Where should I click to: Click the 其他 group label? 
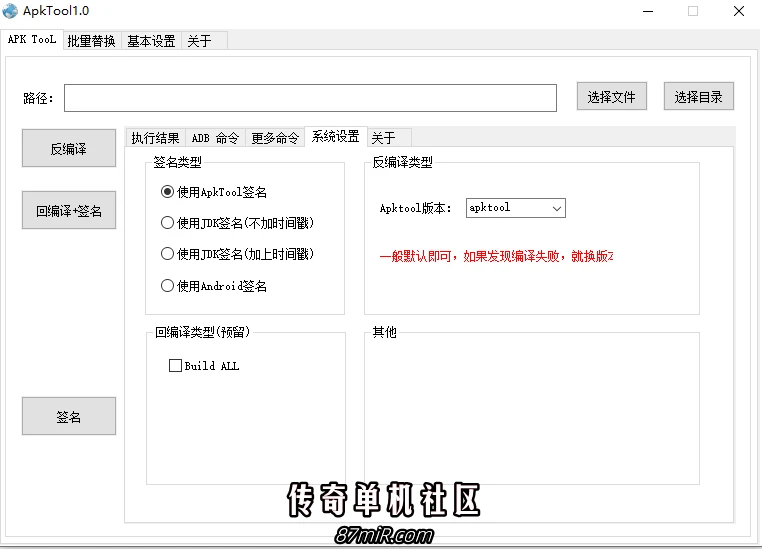[384, 332]
